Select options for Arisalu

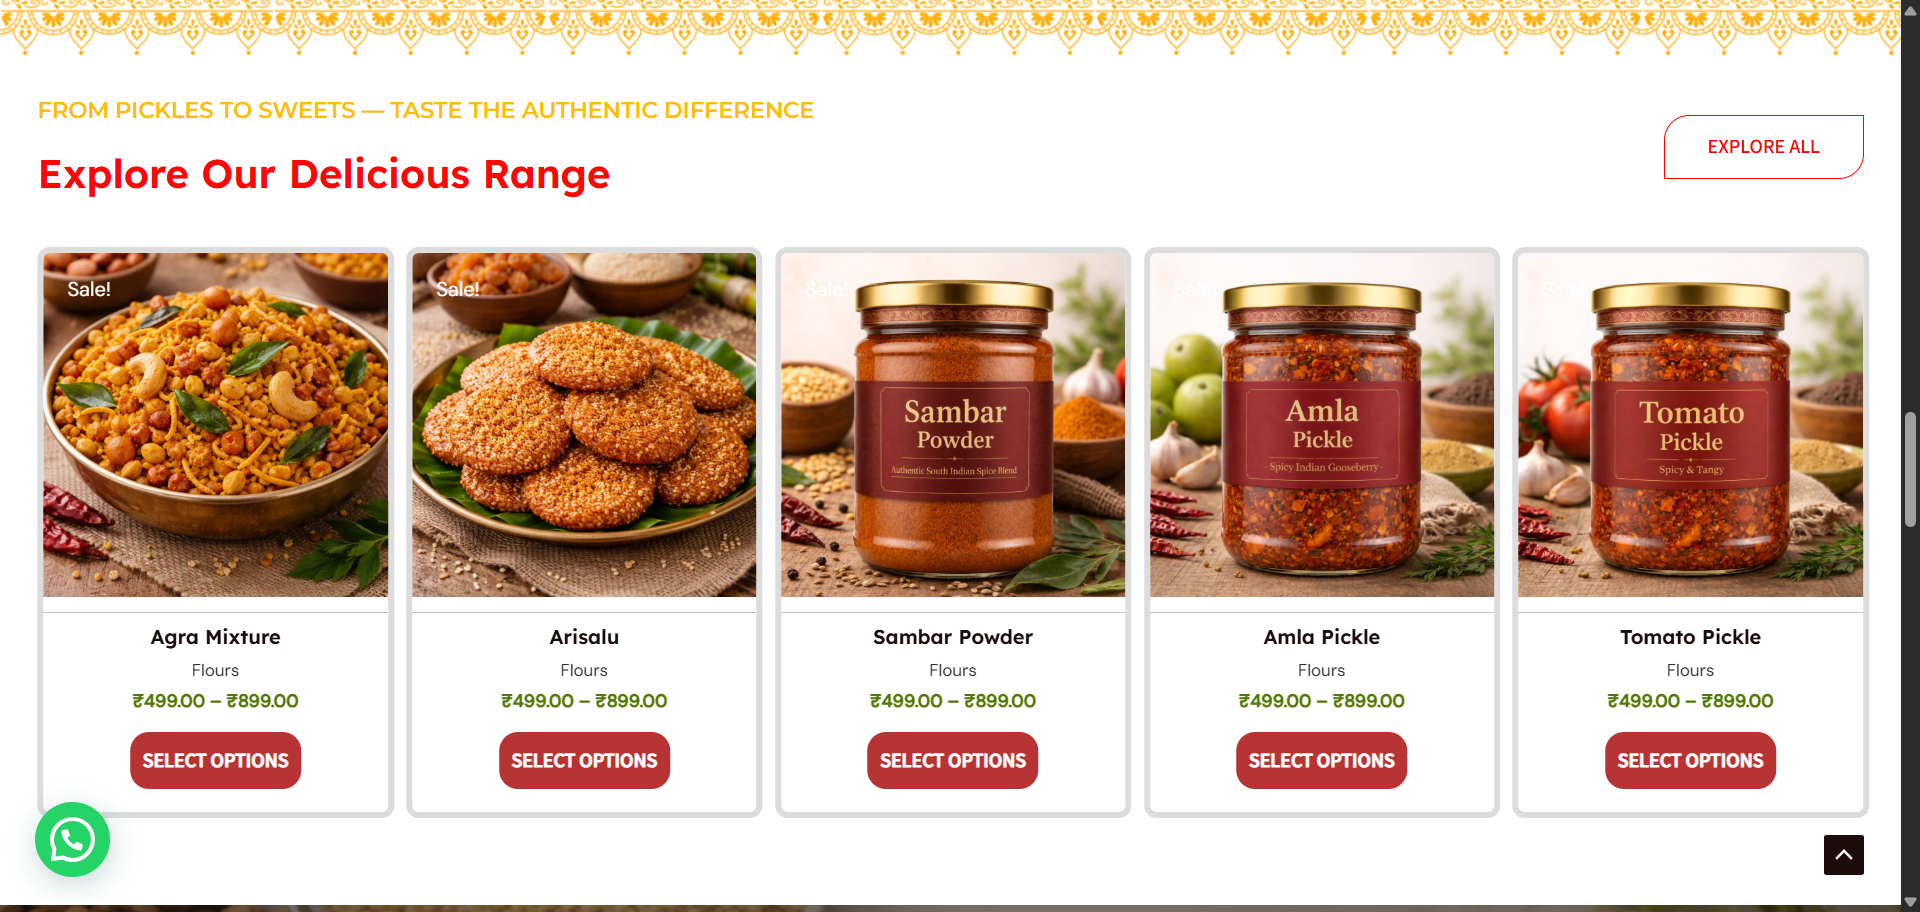point(584,761)
